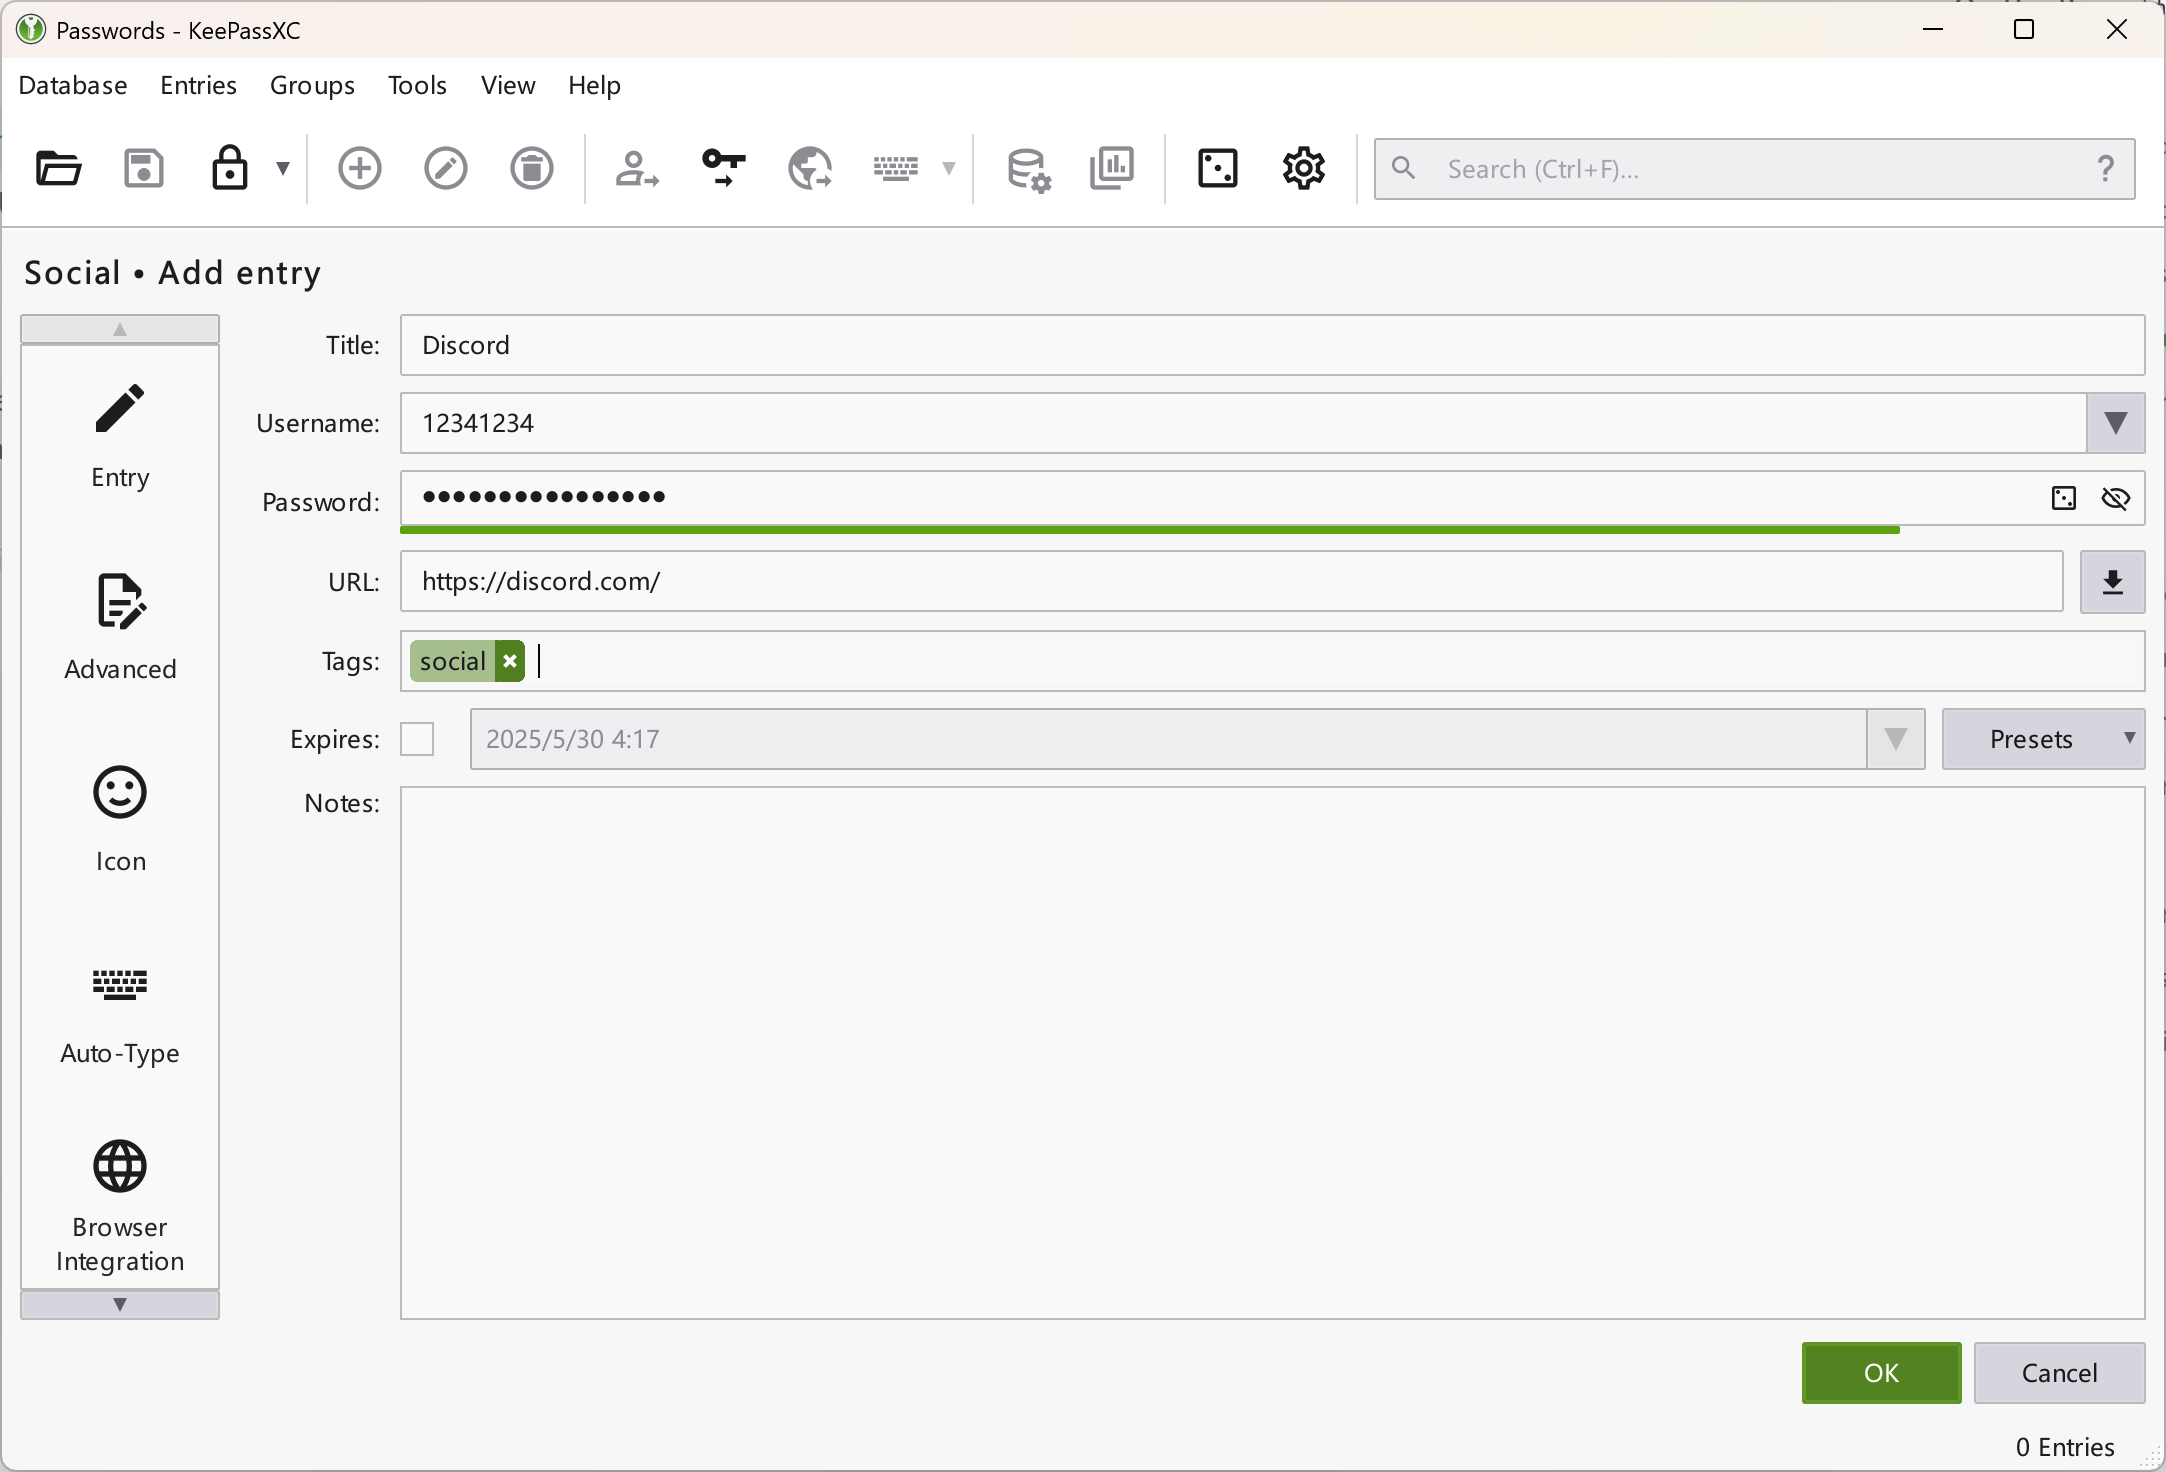This screenshot has height=1472, width=2166.
Task: Click the Copy username icon
Action: click(x=637, y=168)
